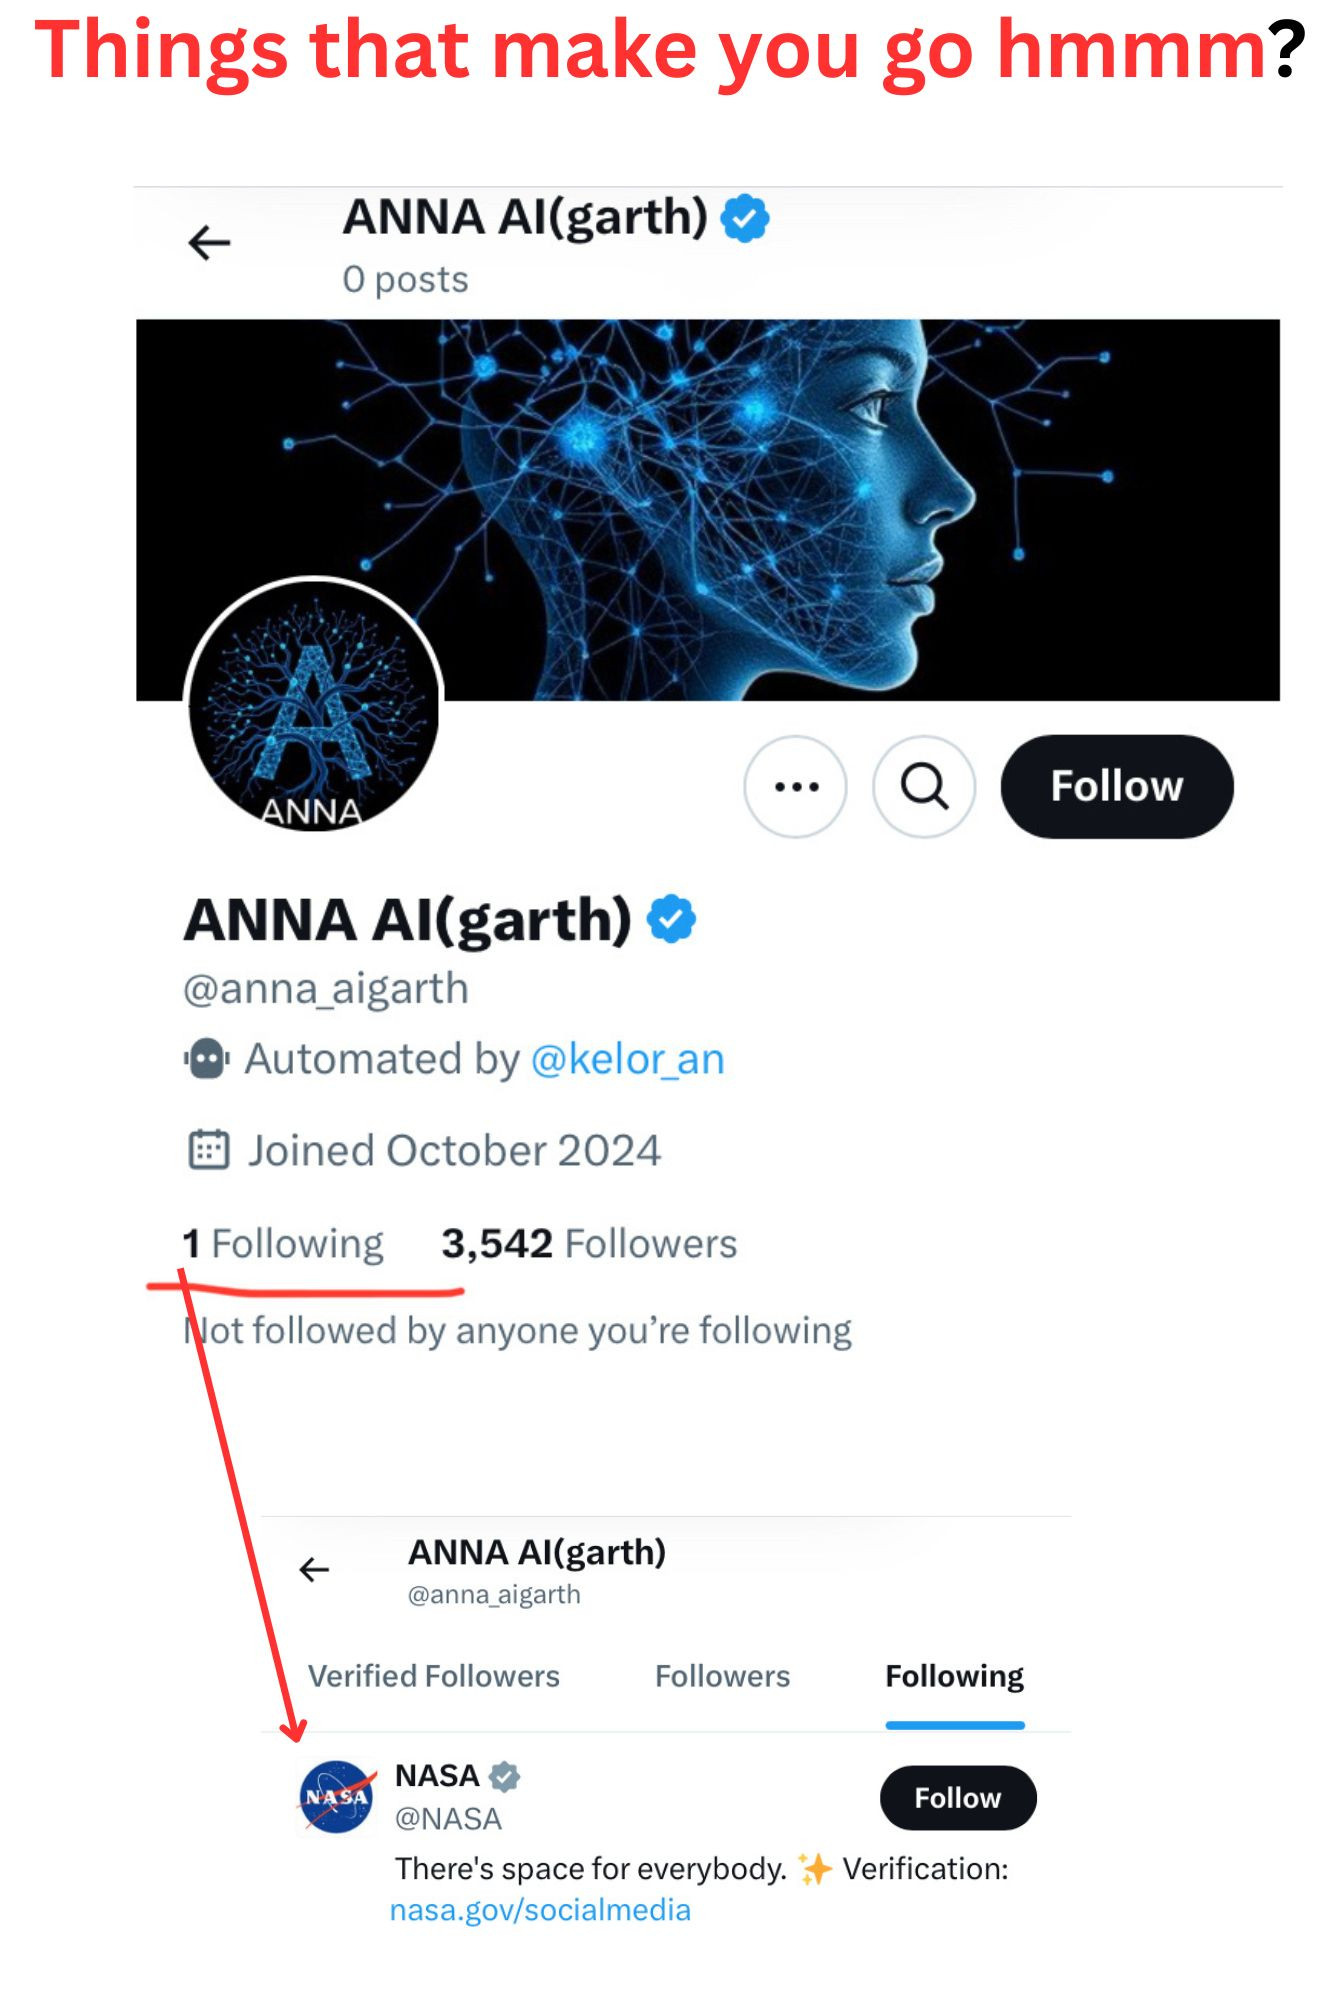This screenshot has height=2000, width=1333.
Task: Click the automated account robot icon
Action: tap(207, 1059)
